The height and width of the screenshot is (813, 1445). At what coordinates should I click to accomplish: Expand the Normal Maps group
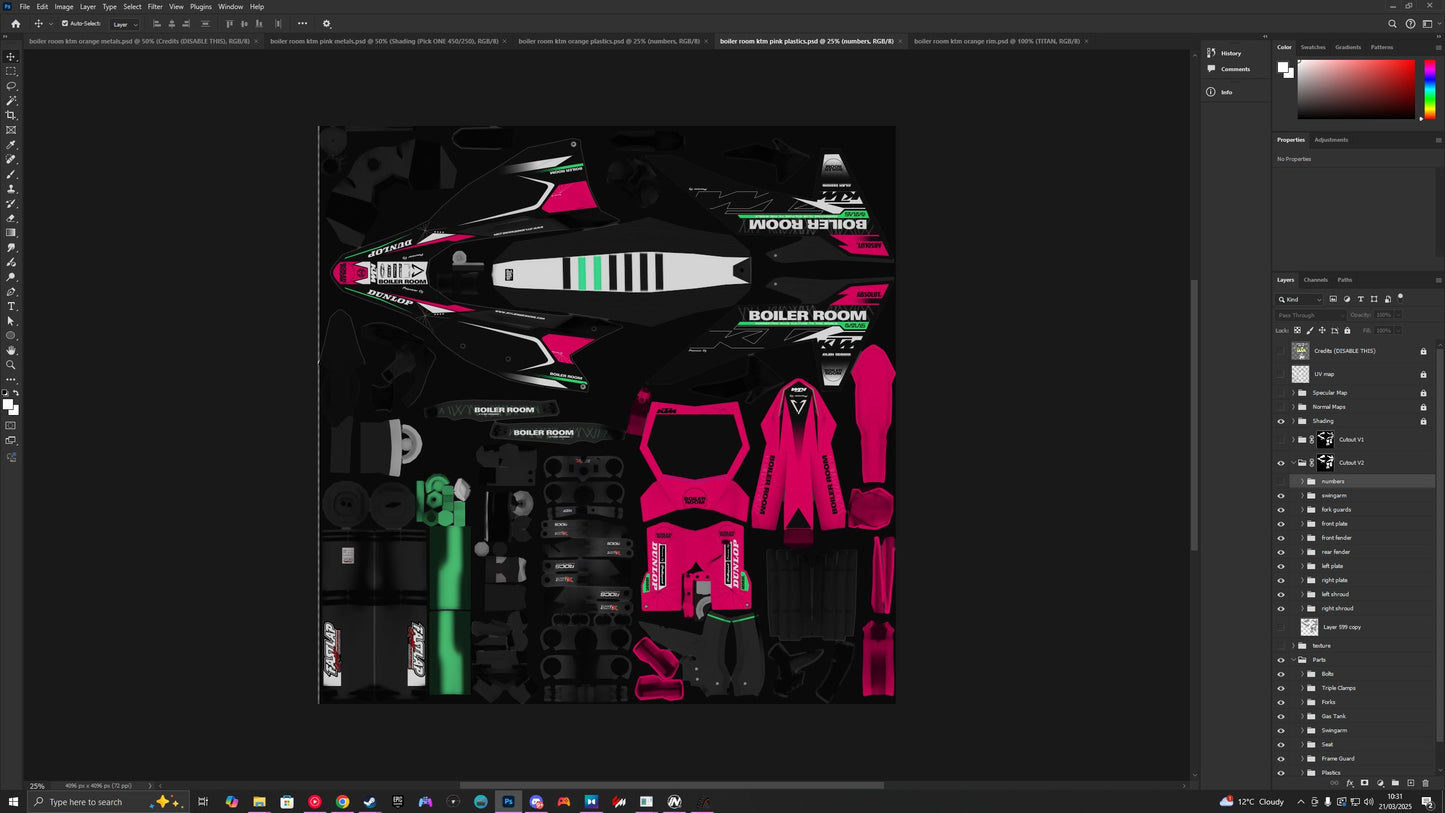tap(1293, 407)
